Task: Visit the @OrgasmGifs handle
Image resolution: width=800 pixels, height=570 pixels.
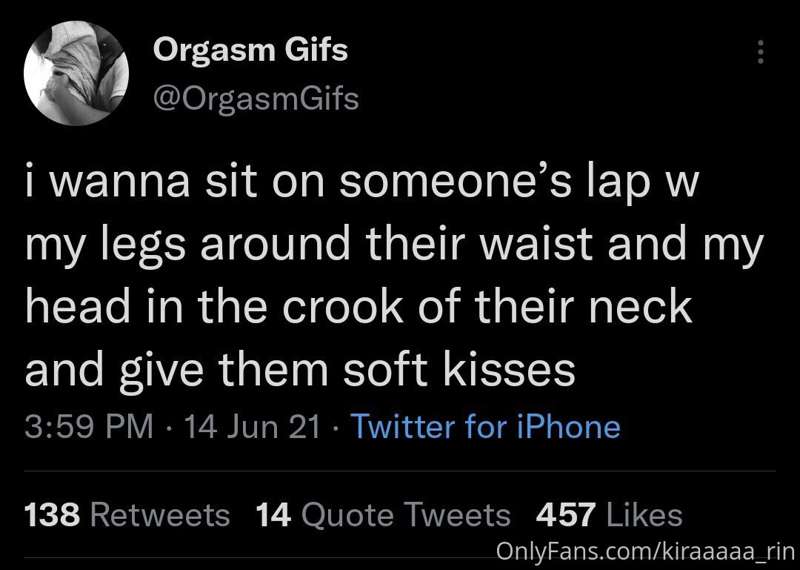Action: (256, 97)
